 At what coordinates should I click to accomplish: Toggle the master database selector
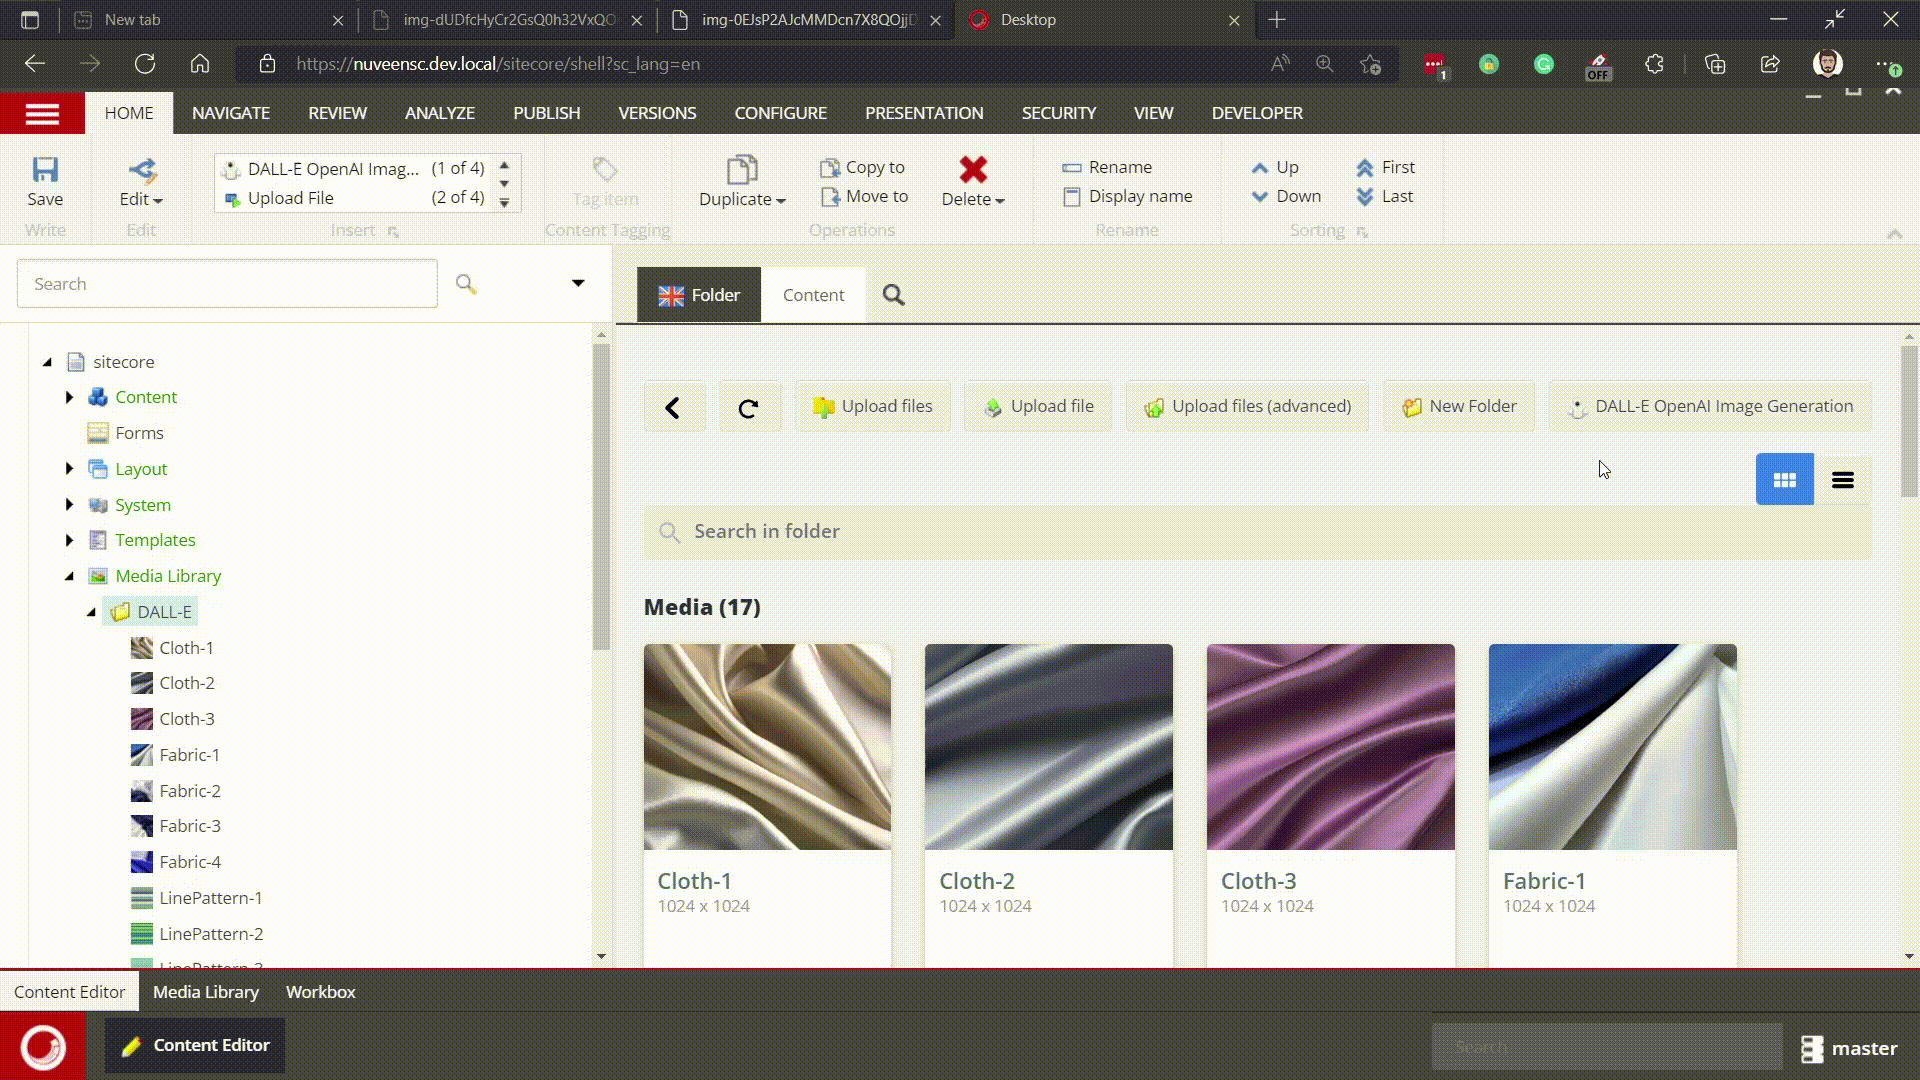coord(1849,1048)
